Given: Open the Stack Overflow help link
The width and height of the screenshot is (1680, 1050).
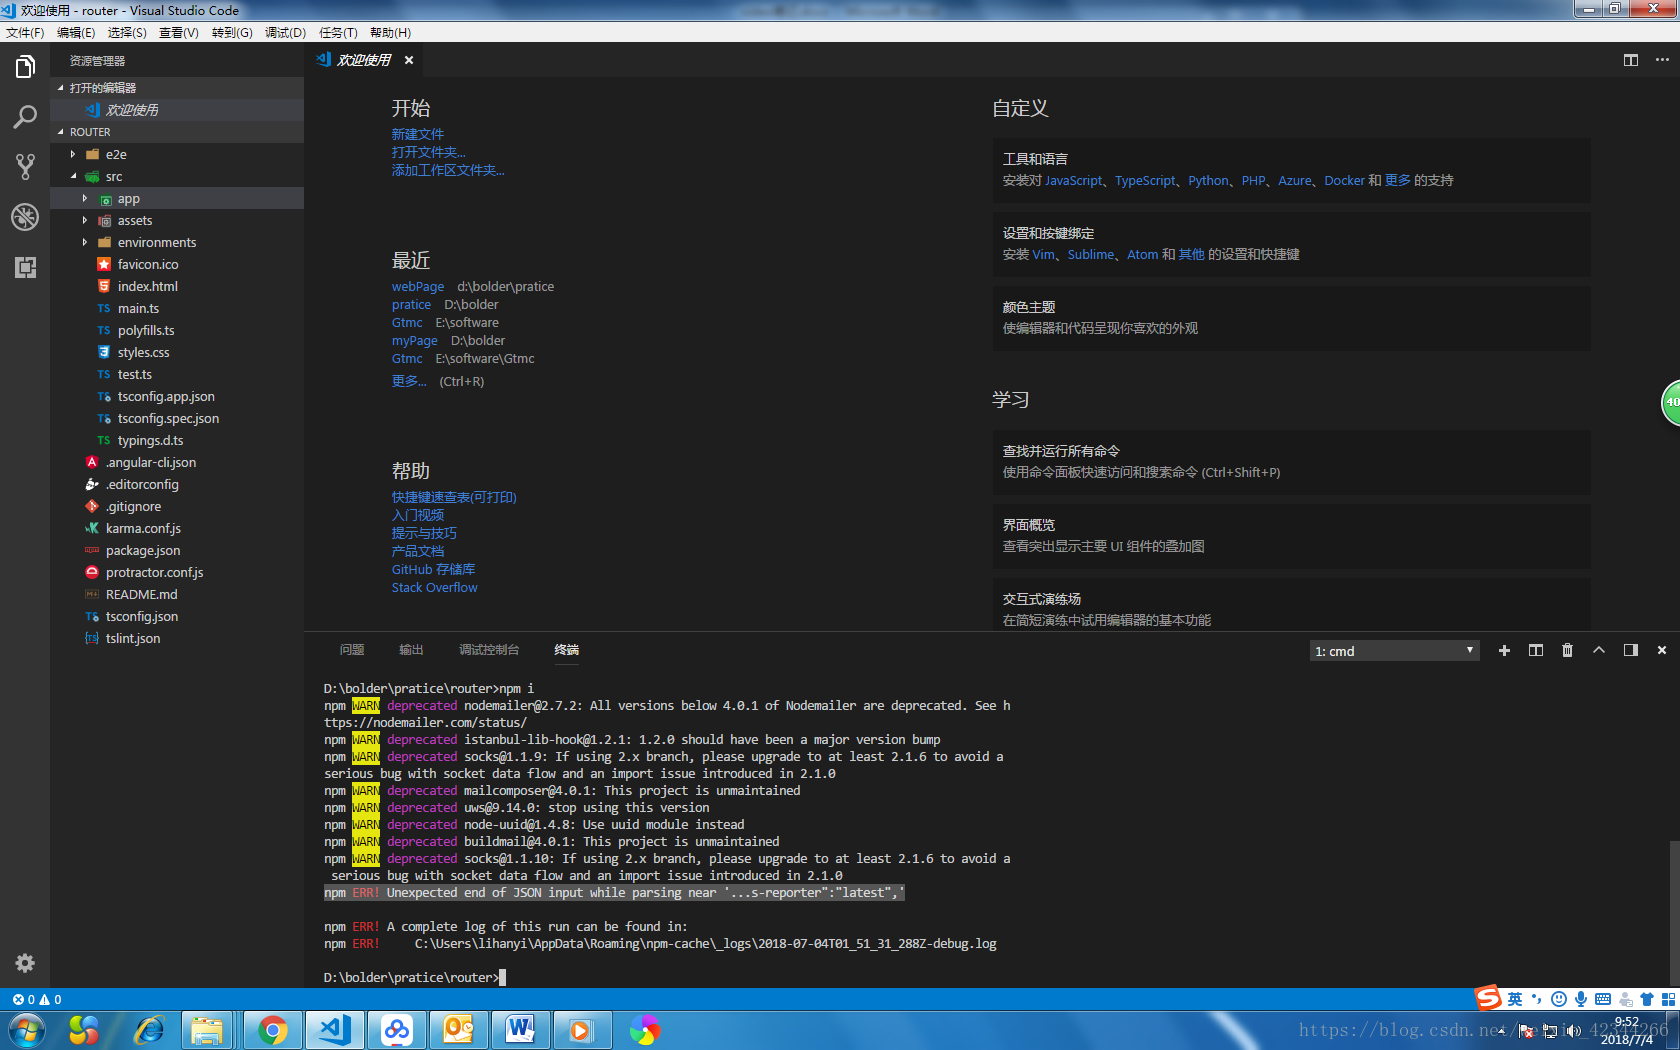Looking at the screenshot, I should (x=435, y=587).
